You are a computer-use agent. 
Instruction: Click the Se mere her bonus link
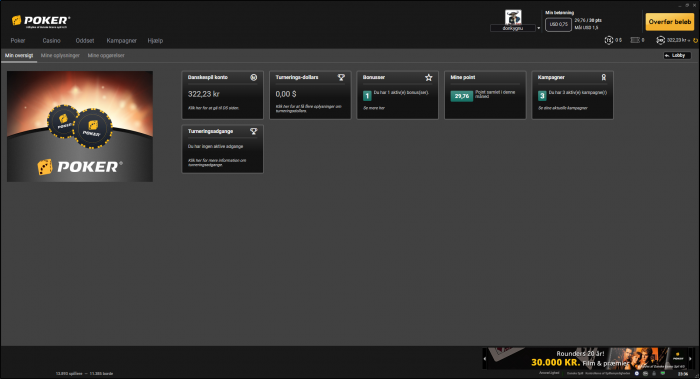point(374,108)
